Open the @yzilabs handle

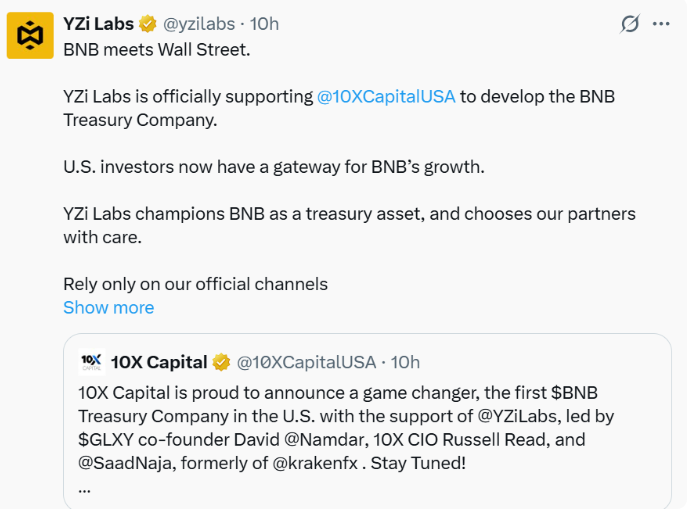tap(199, 24)
